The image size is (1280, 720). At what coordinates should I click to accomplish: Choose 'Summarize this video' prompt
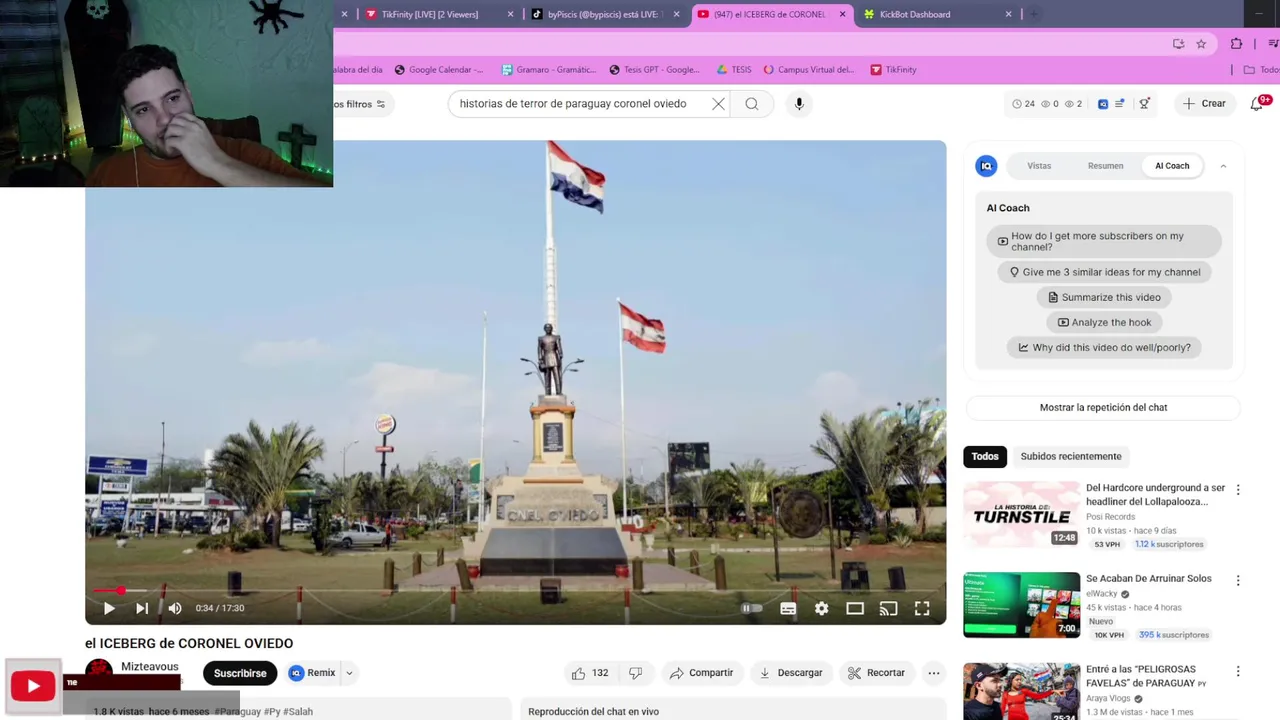tap(1104, 297)
